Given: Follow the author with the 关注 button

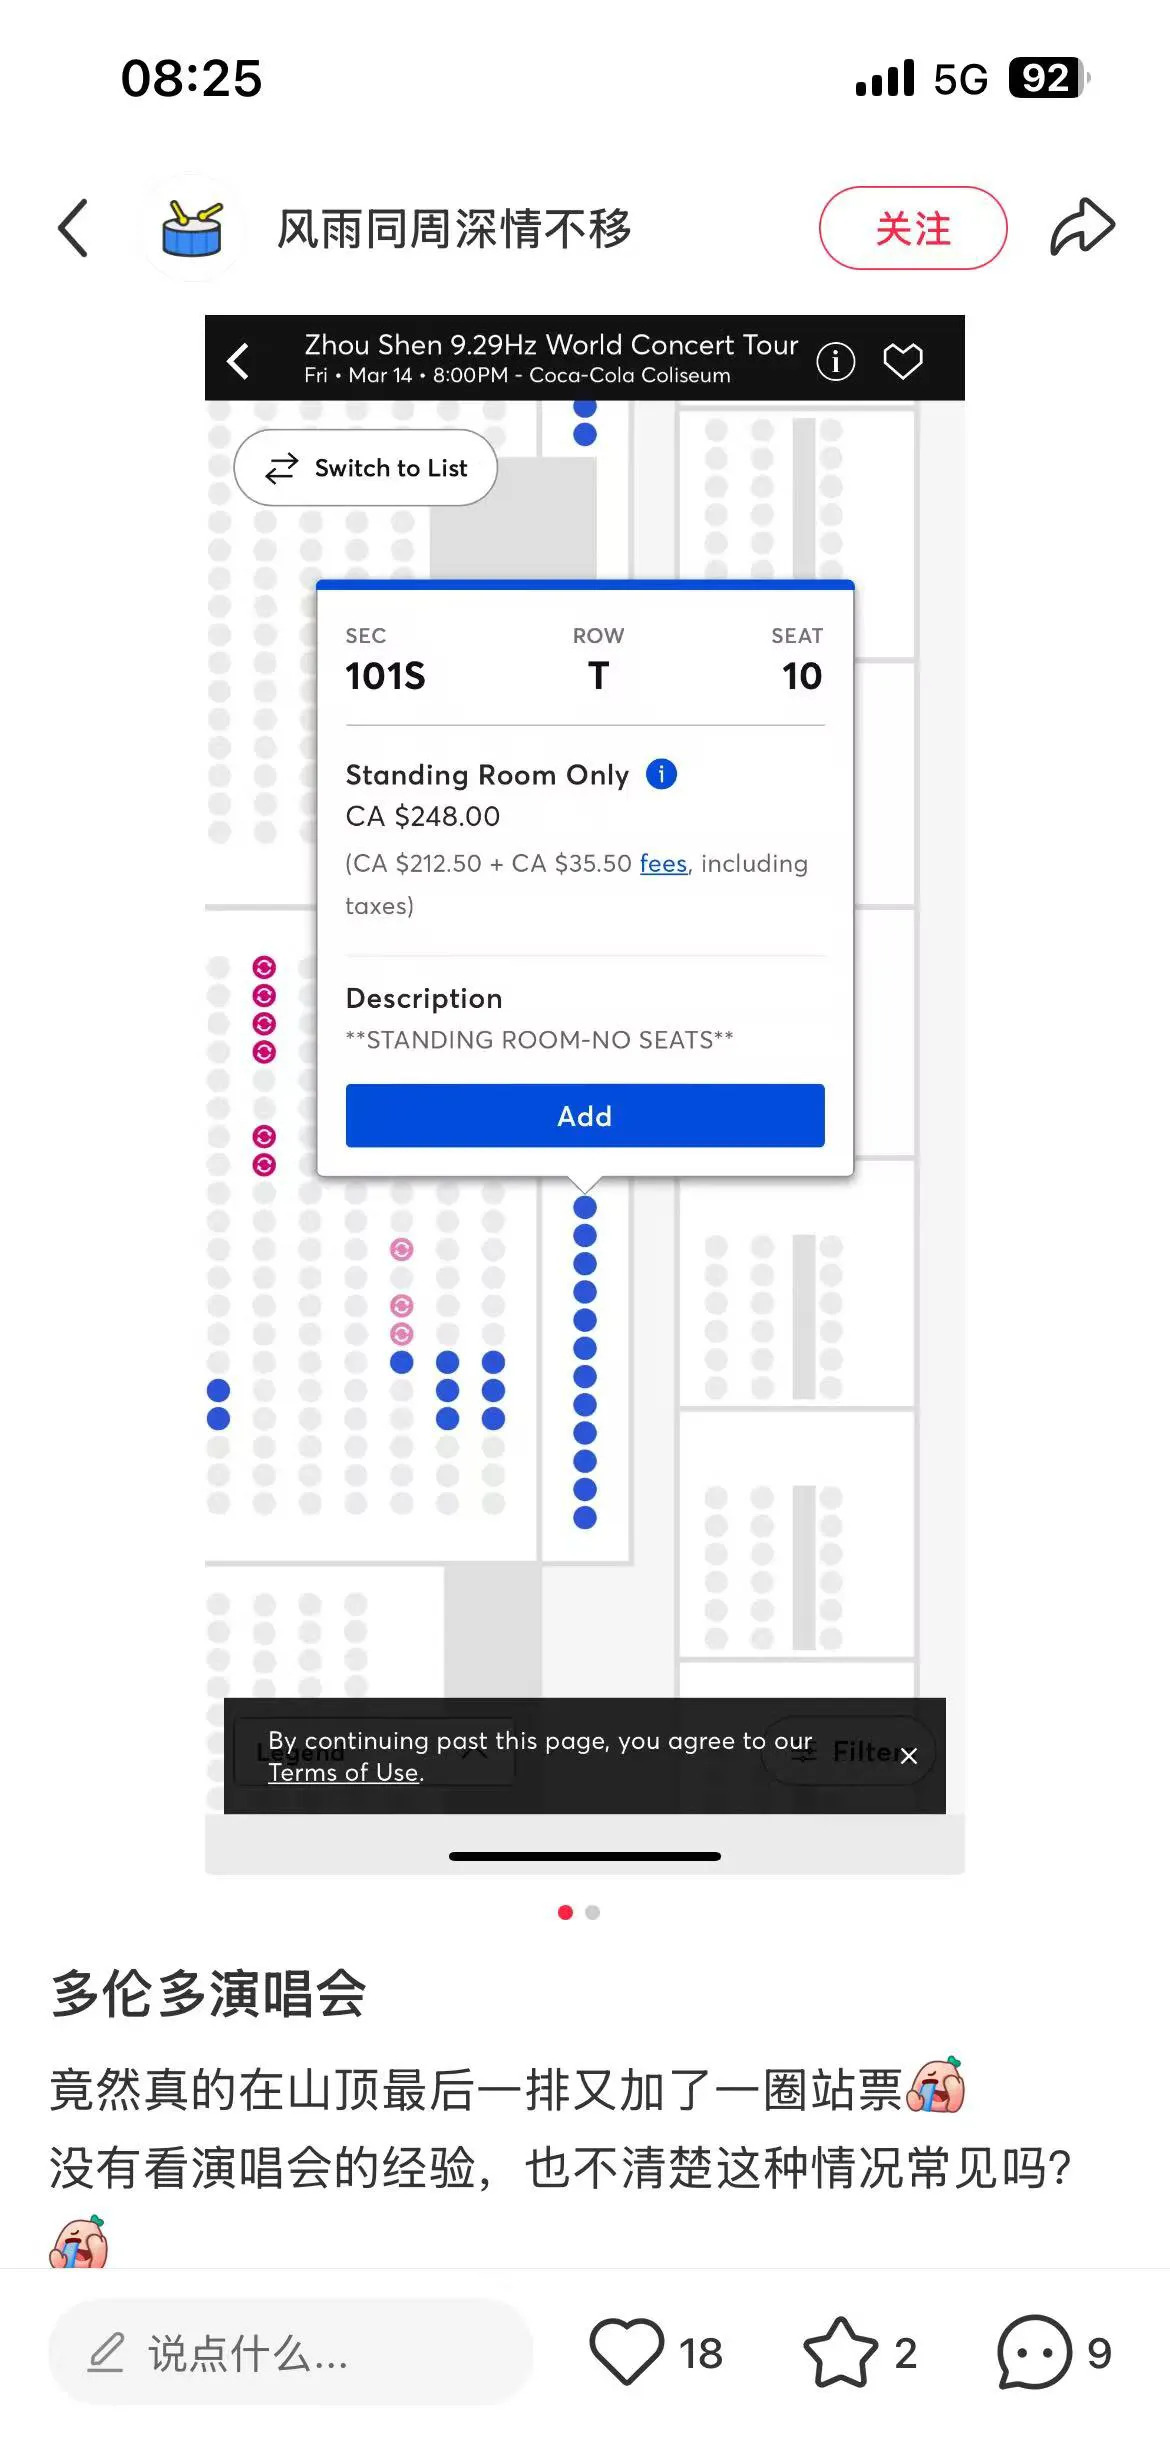Looking at the screenshot, I should 913,228.
